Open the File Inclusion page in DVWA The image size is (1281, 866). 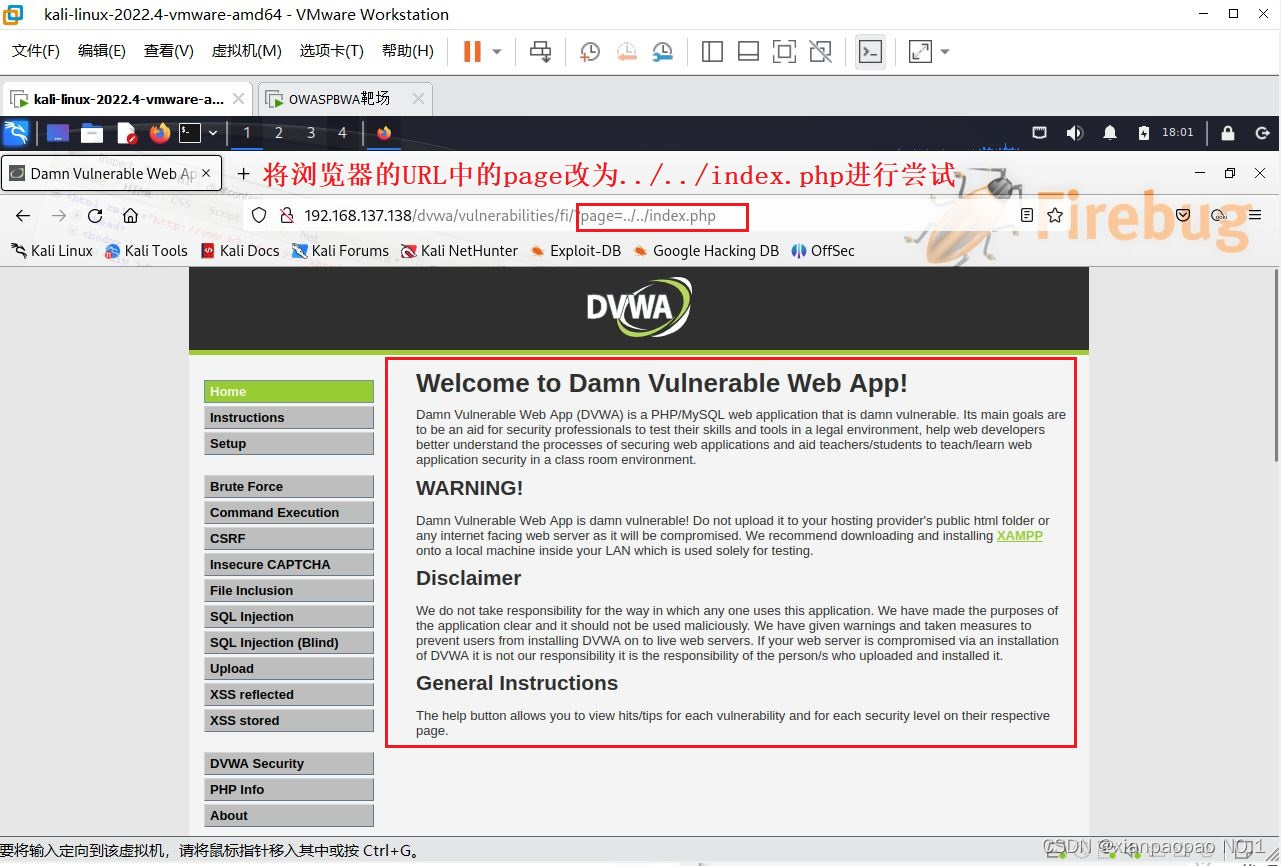(289, 591)
